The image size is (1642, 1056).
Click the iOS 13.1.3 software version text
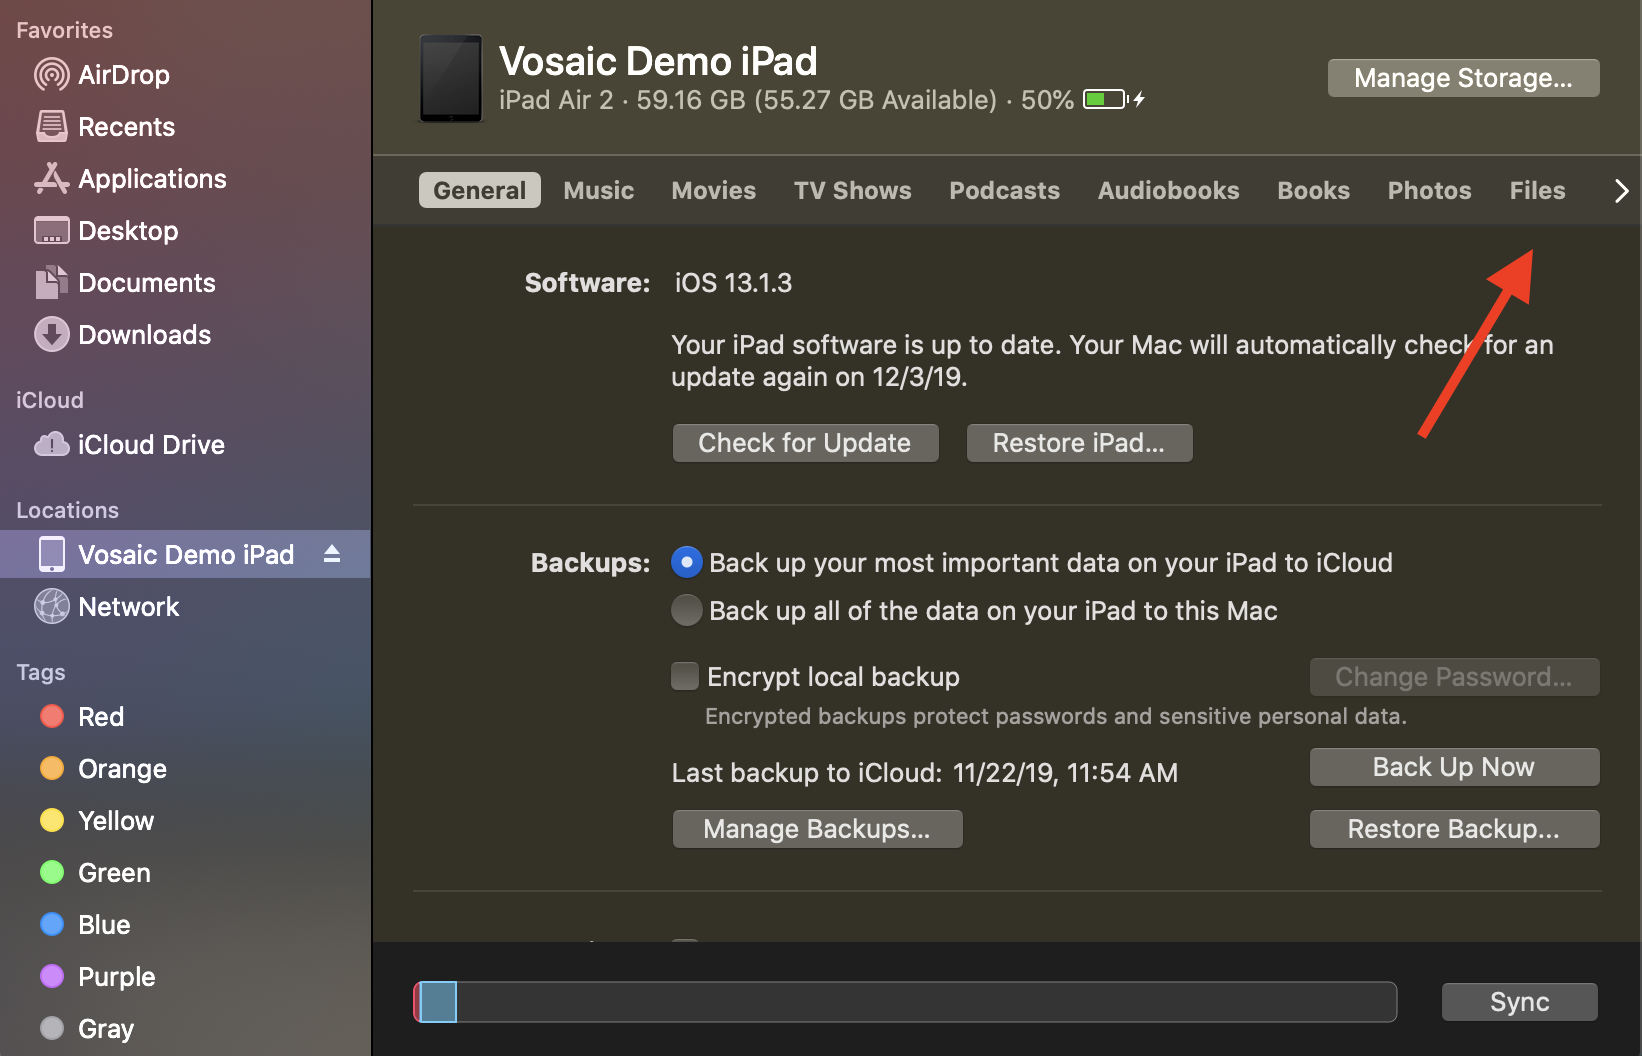tap(733, 283)
